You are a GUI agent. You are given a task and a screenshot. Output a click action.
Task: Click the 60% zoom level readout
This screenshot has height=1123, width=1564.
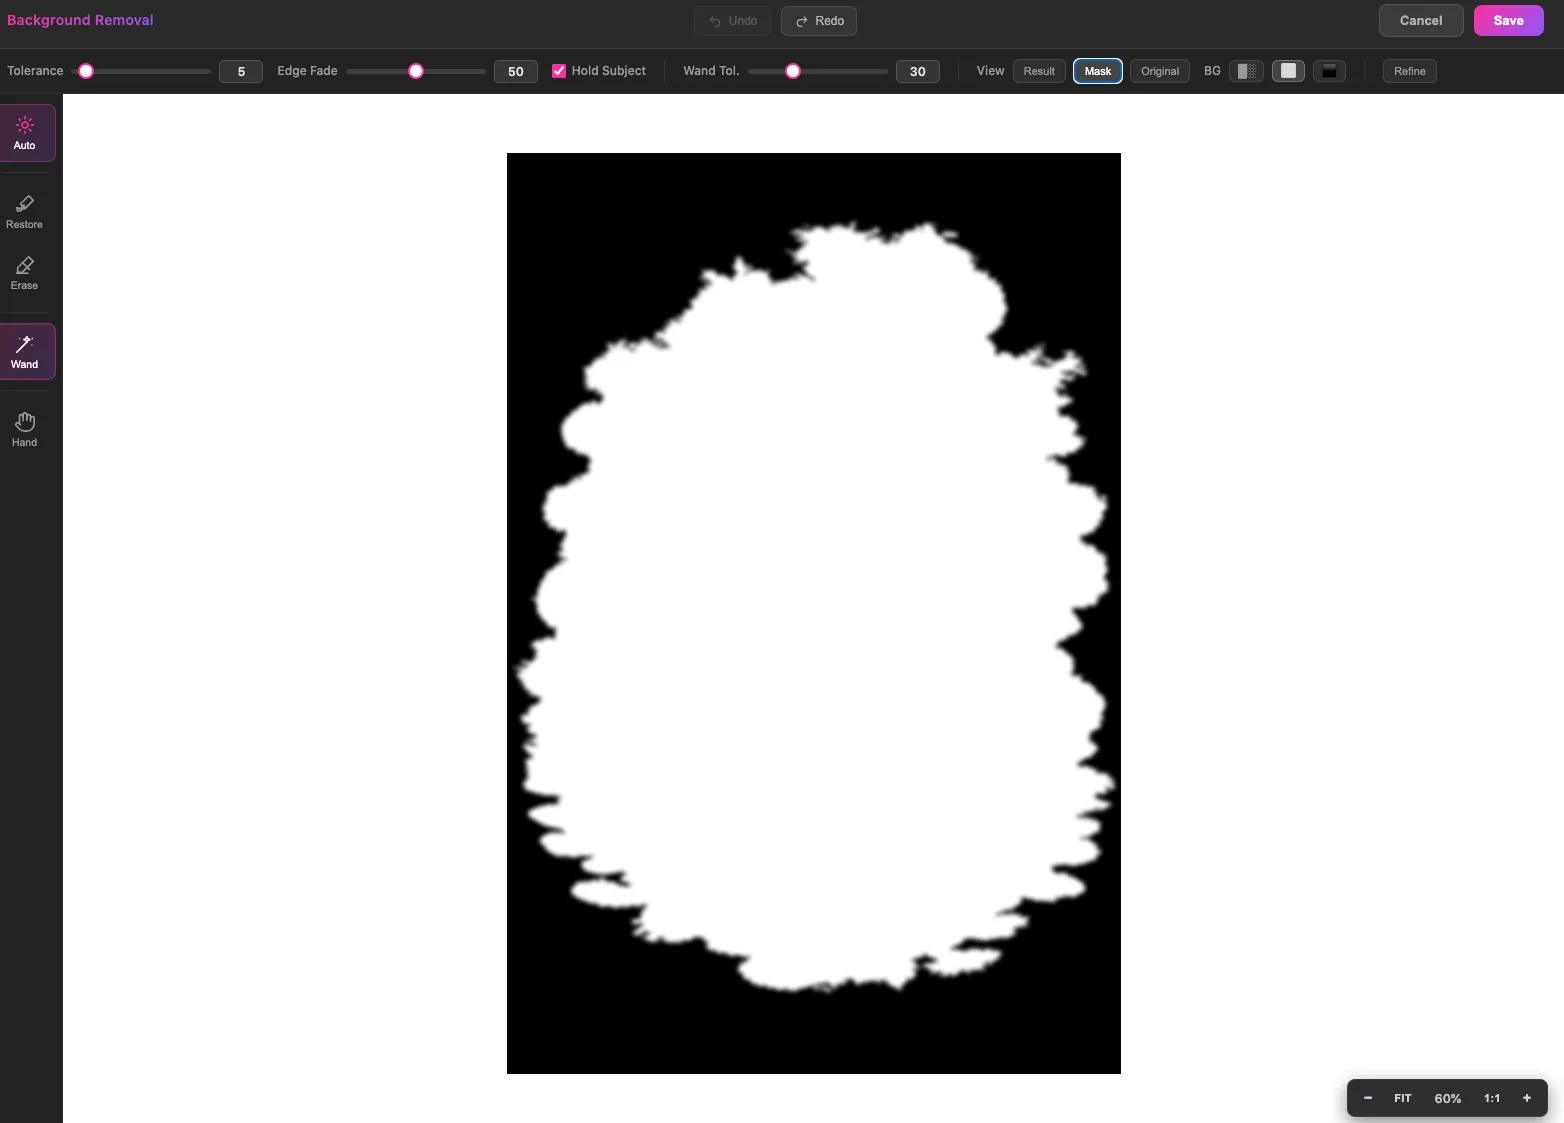coord(1448,1098)
